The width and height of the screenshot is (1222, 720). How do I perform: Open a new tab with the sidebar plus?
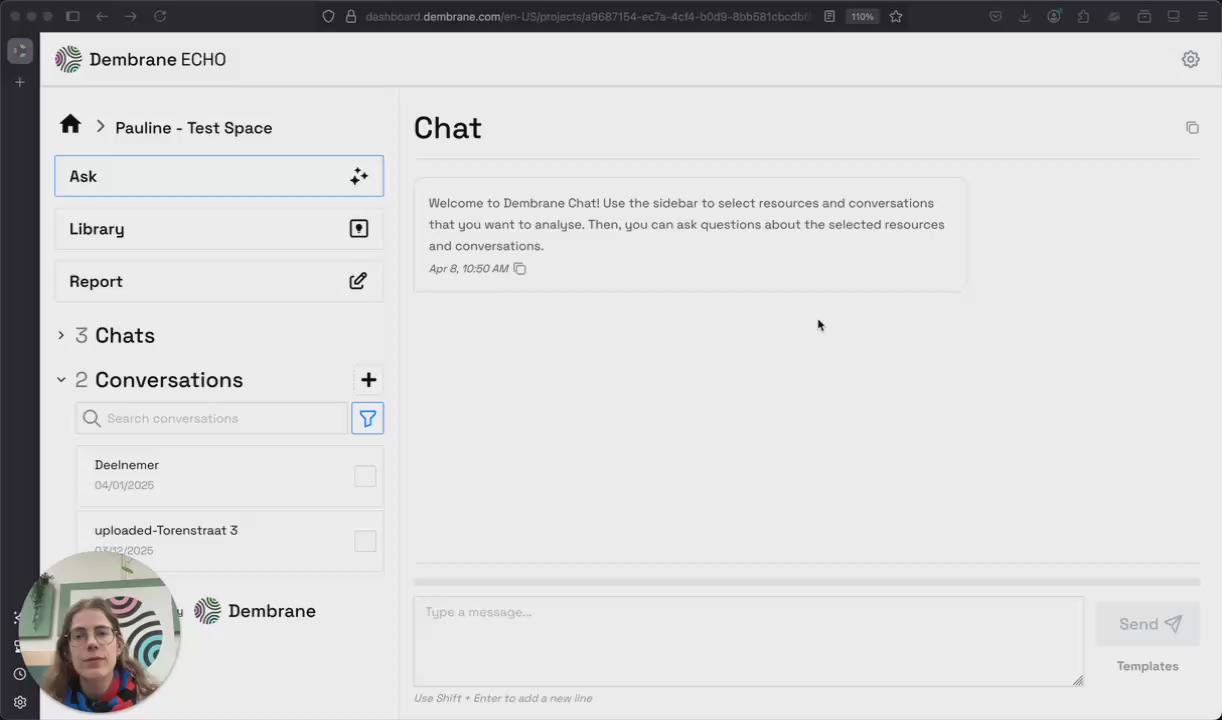(x=19, y=82)
